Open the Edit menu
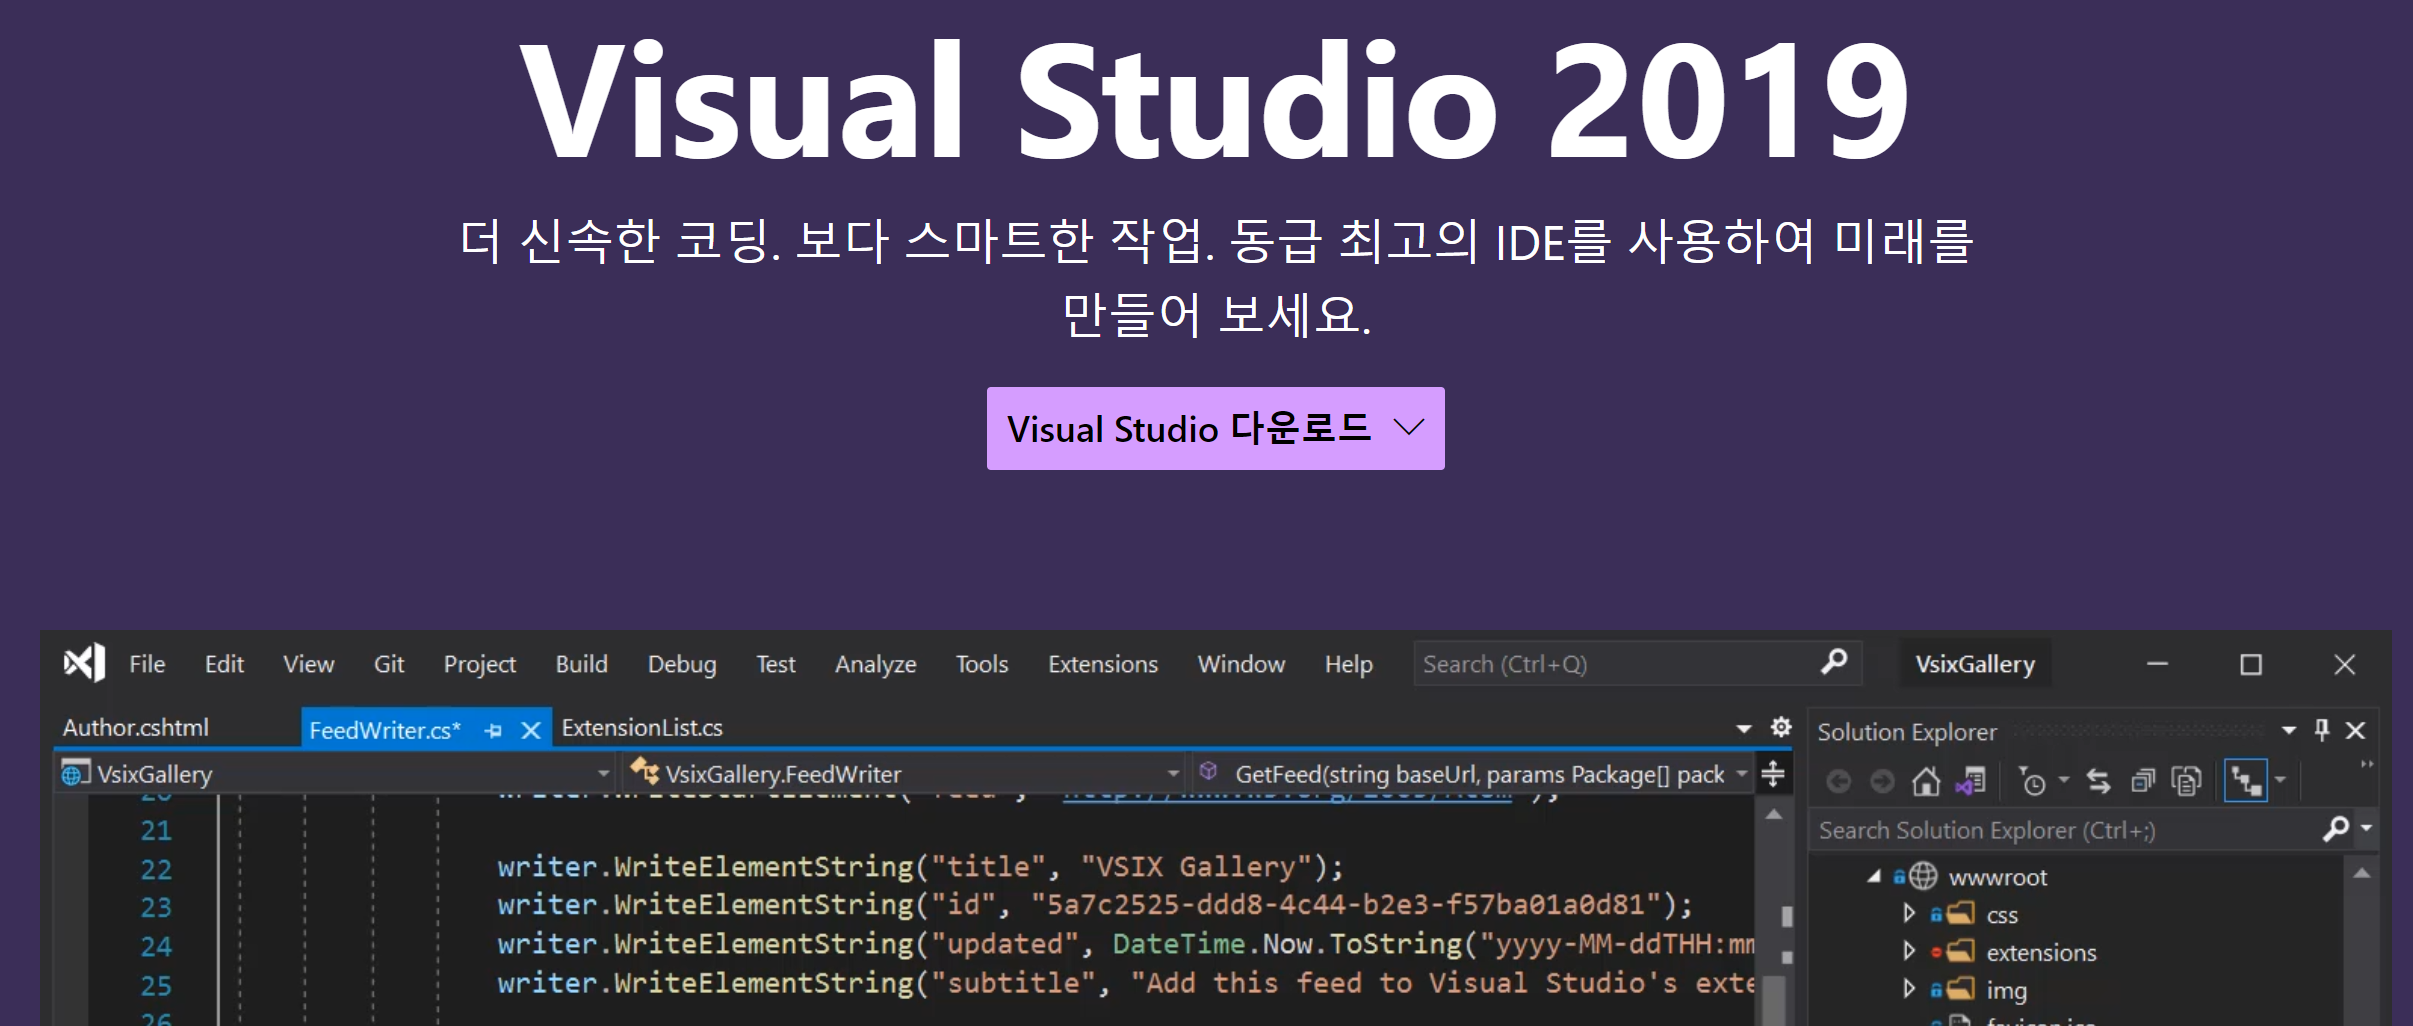This screenshot has width=2413, height=1026. point(224,664)
